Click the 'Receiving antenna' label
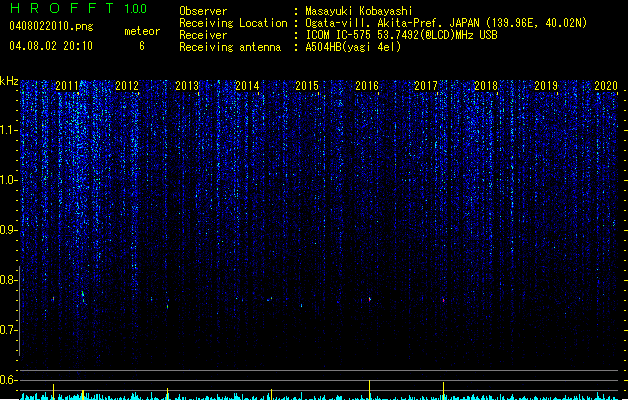This screenshot has width=629, height=400. coord(230,47)
